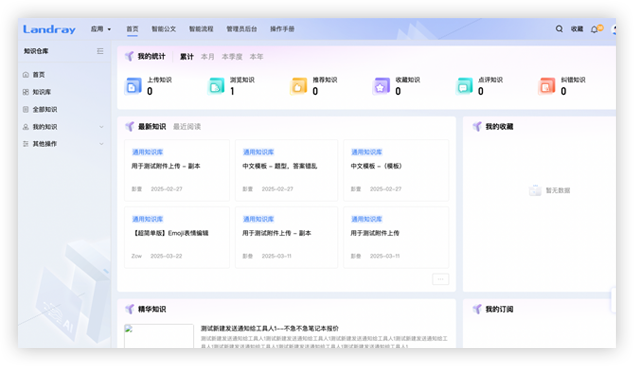Open 管理员后台 in top navigation
Viewport: 634px width, 366px height.
(x=242, y=29)
